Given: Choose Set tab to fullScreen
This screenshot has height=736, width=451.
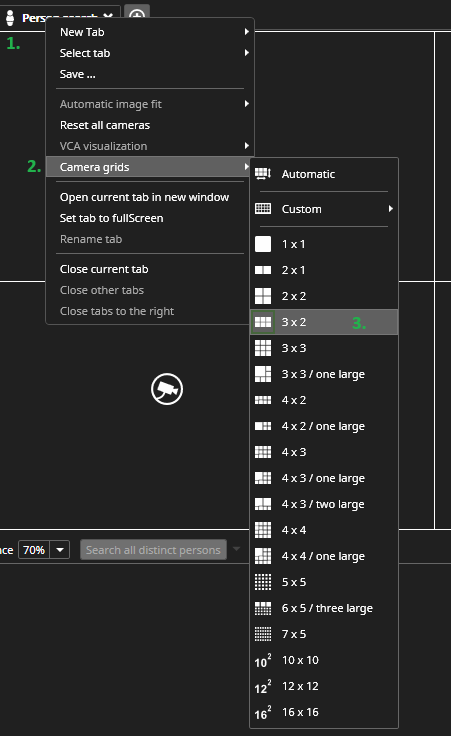Looking at the screenshot, I should pyautogui.click(x=111, y=218).
